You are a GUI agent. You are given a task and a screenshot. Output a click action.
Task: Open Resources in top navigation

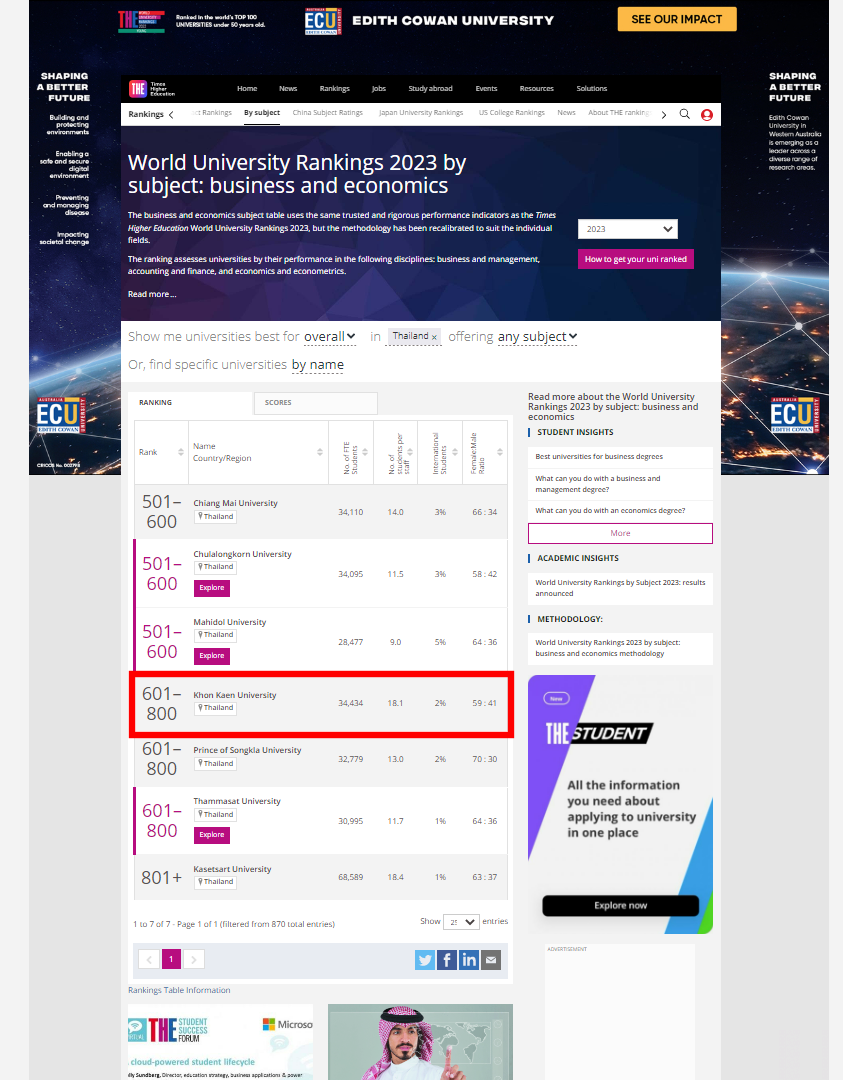537,88
